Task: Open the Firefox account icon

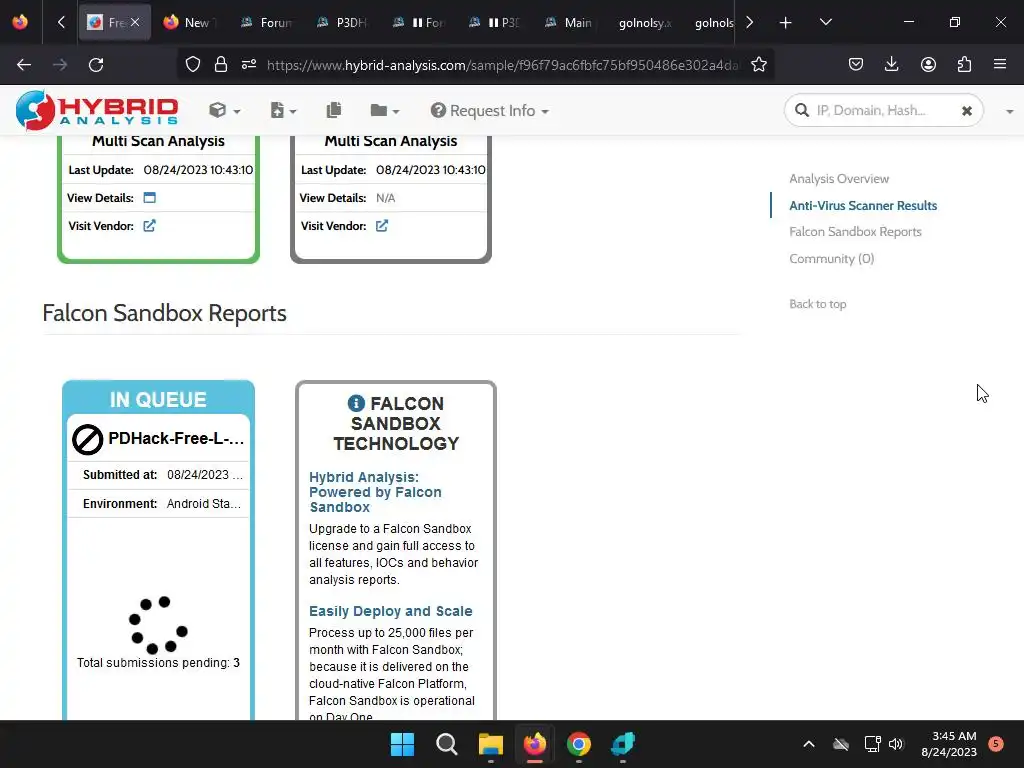Action: pyautogui.click(x=928, y=65)
